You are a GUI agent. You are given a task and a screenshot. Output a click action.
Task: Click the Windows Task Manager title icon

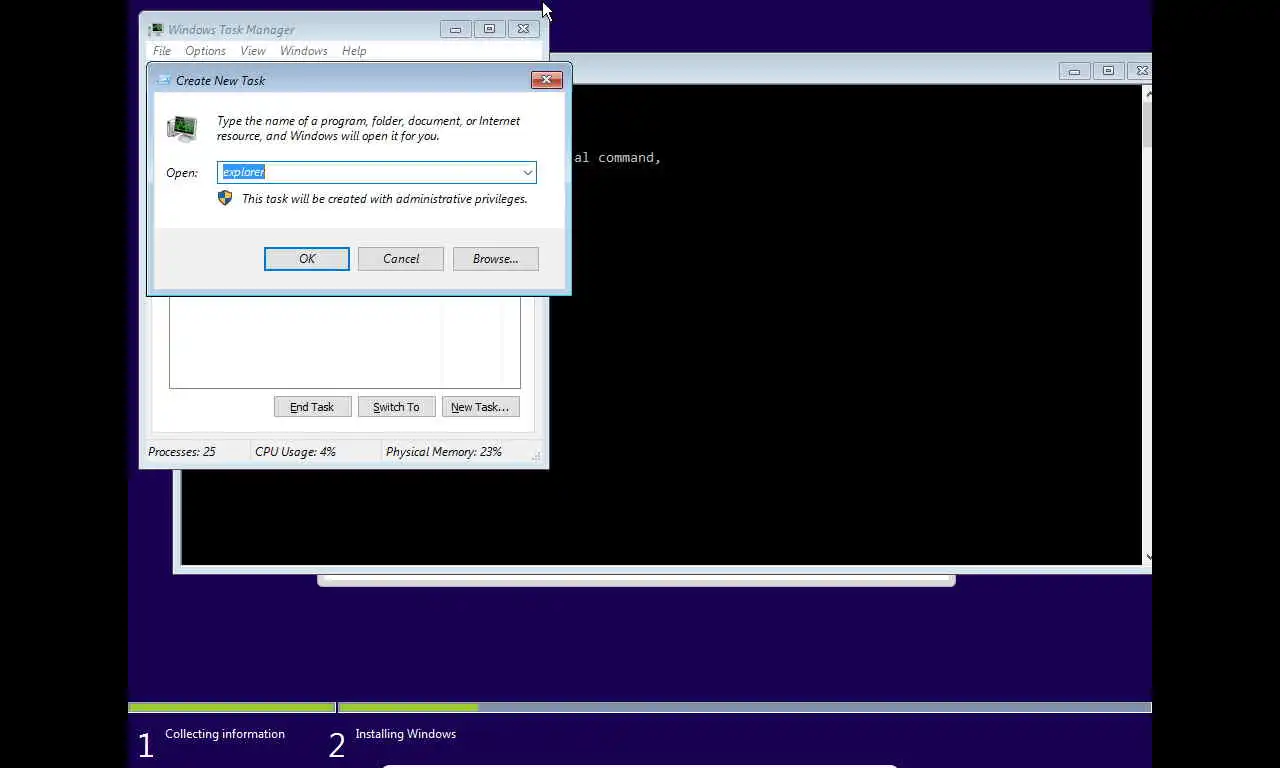click(x=156, y=30)
